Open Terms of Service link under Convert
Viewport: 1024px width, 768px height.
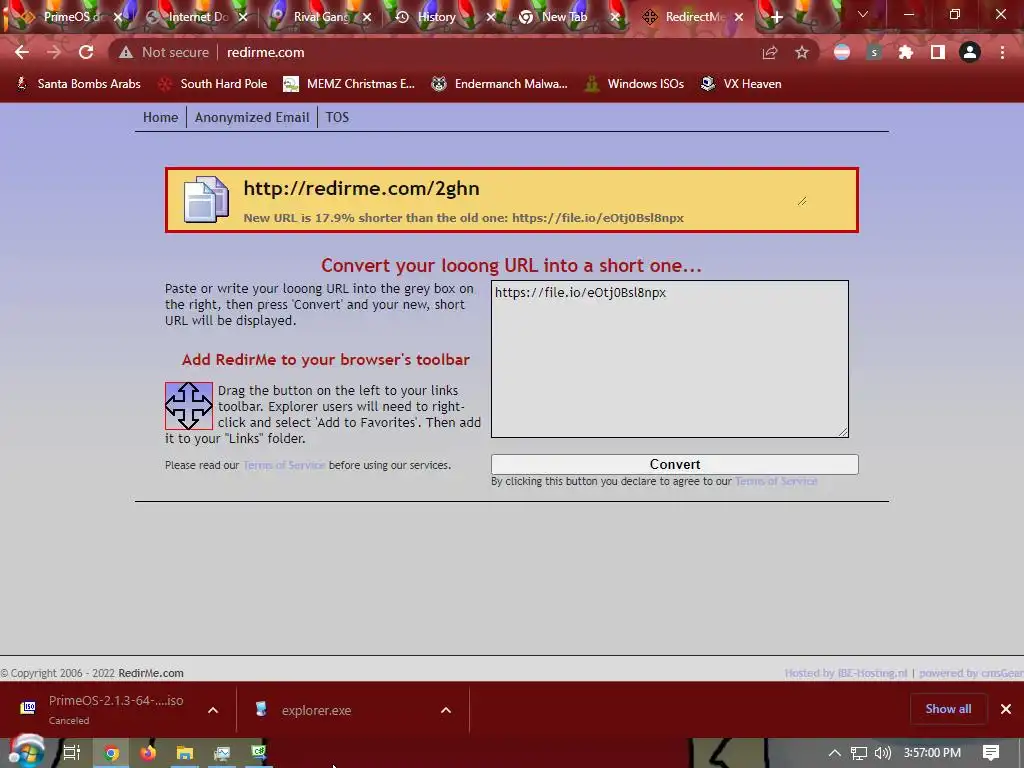[776, 481]
